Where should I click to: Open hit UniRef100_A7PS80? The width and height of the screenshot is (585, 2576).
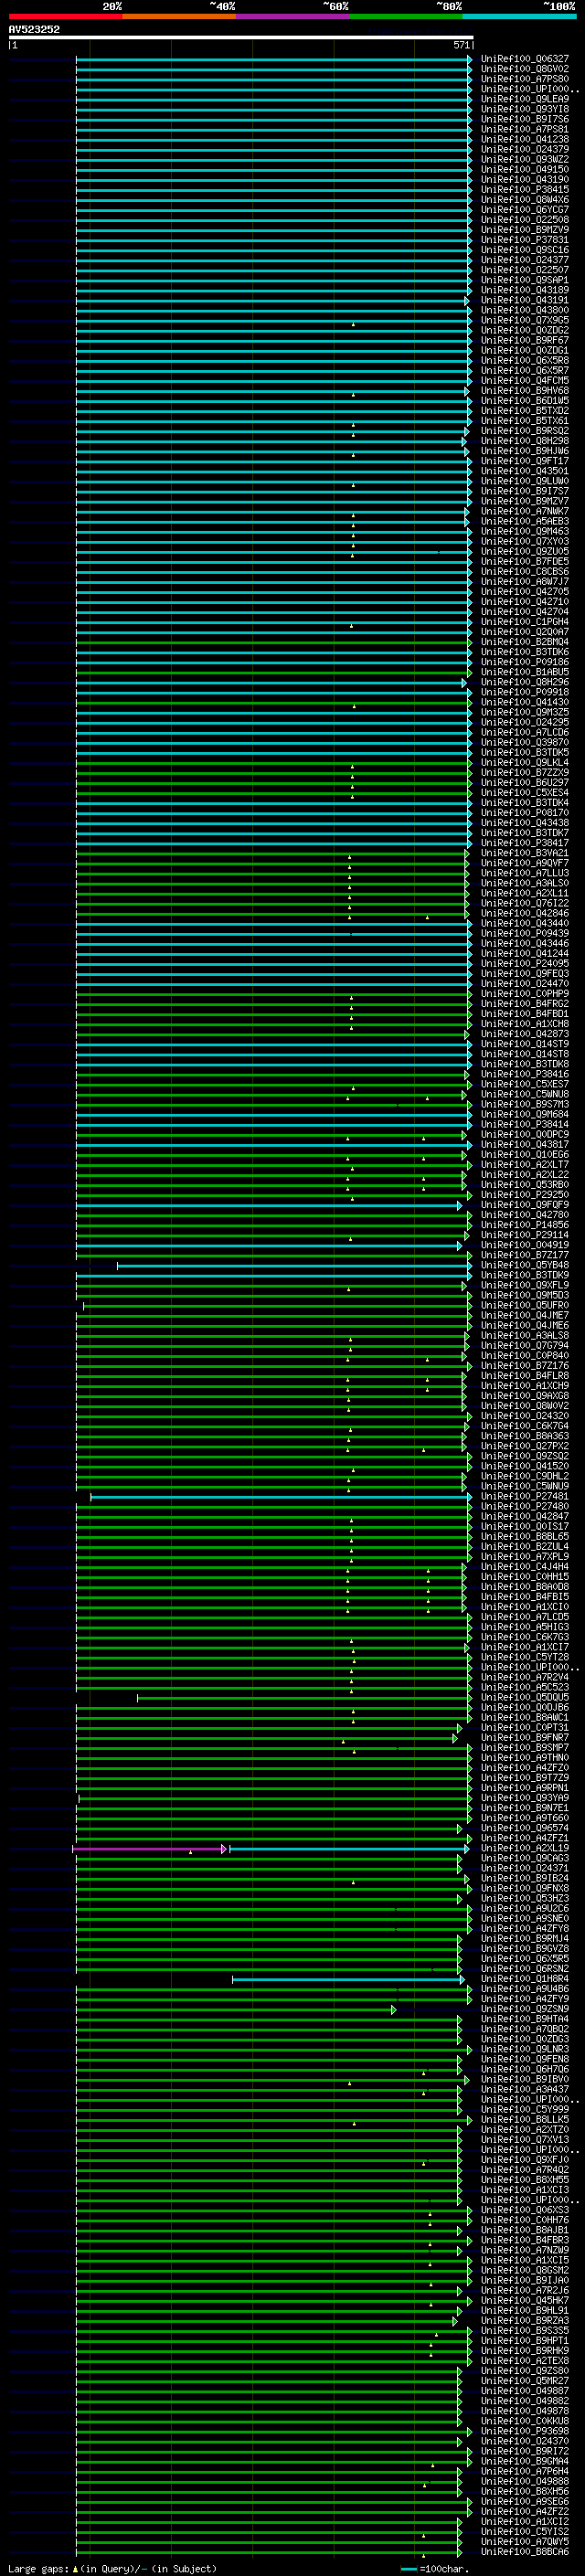pyautogui.click(x=525, y=79)
